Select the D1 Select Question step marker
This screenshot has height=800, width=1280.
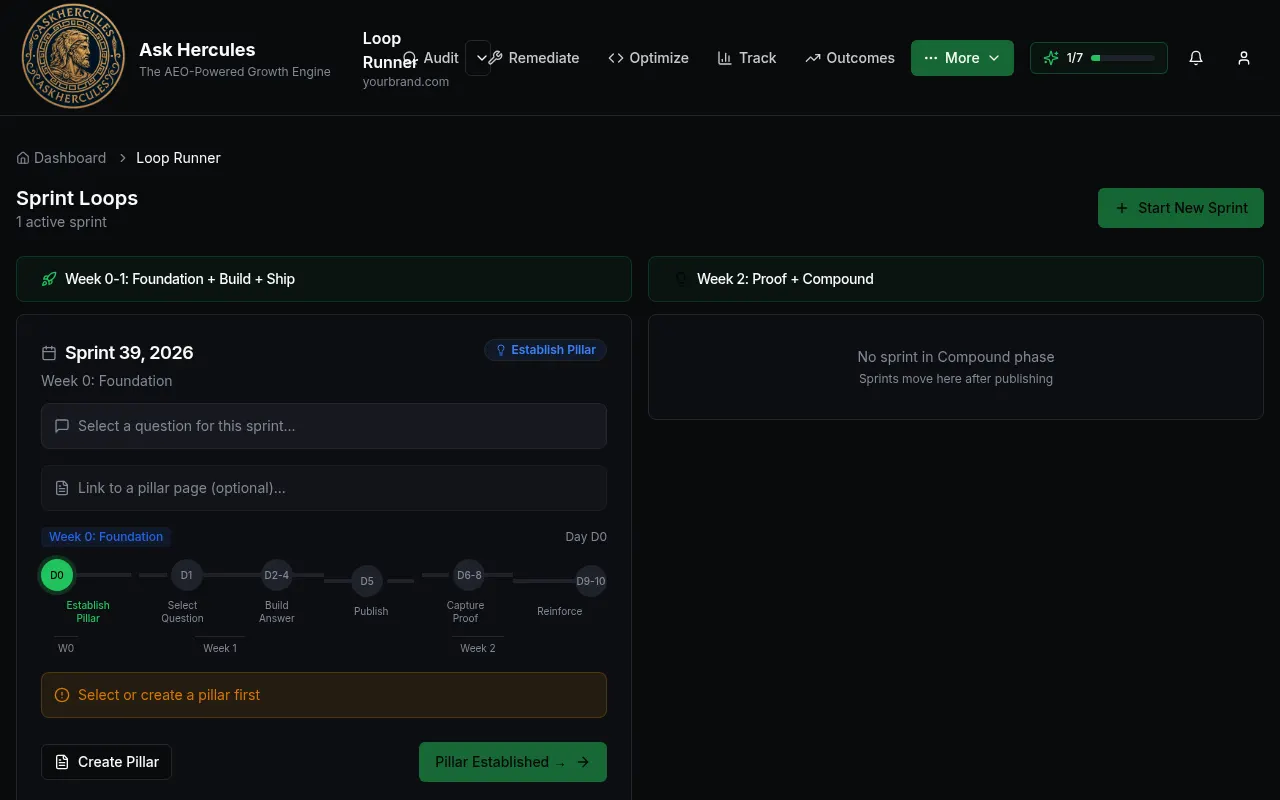(186, 575)
